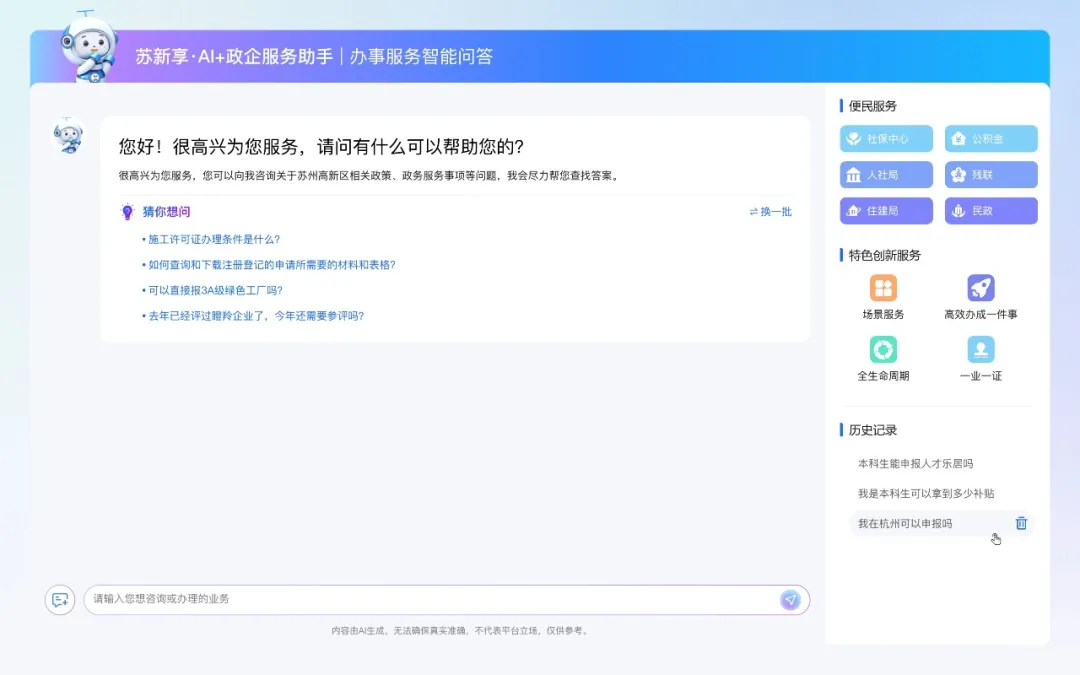Open the 民政 service button

(991, 211)
